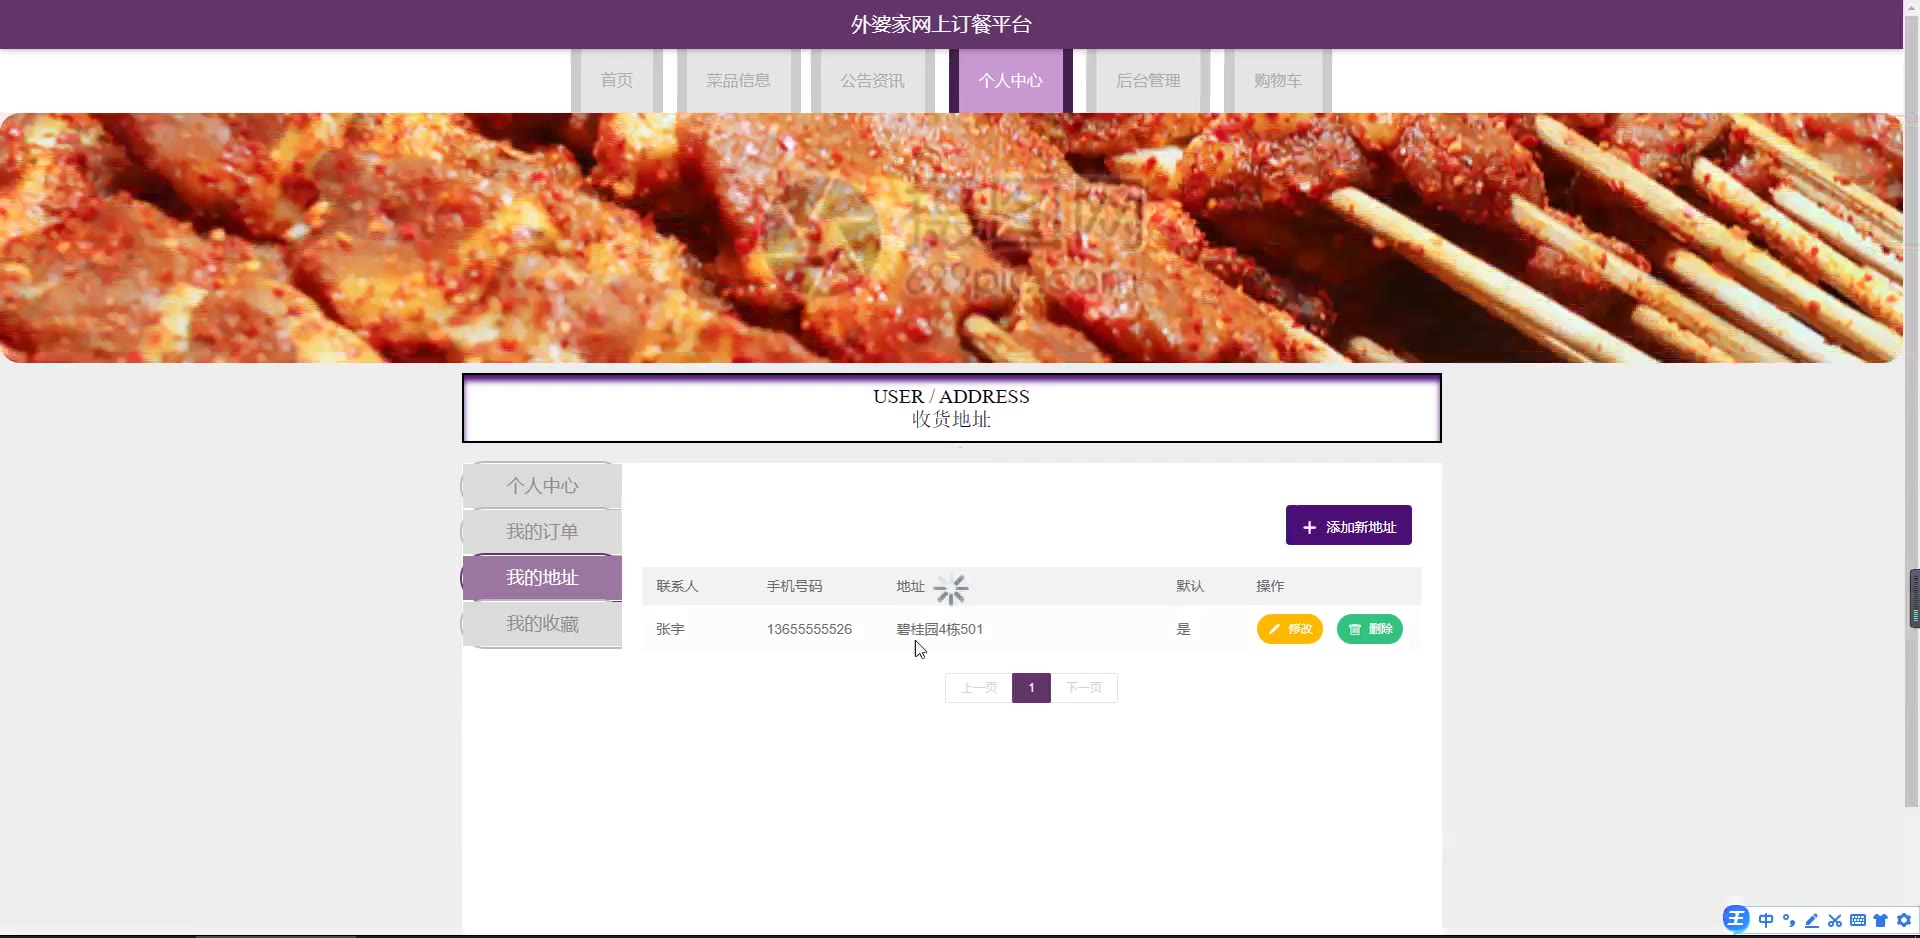Select page 1 in pagination
1920x938 pixels.
1031,688
